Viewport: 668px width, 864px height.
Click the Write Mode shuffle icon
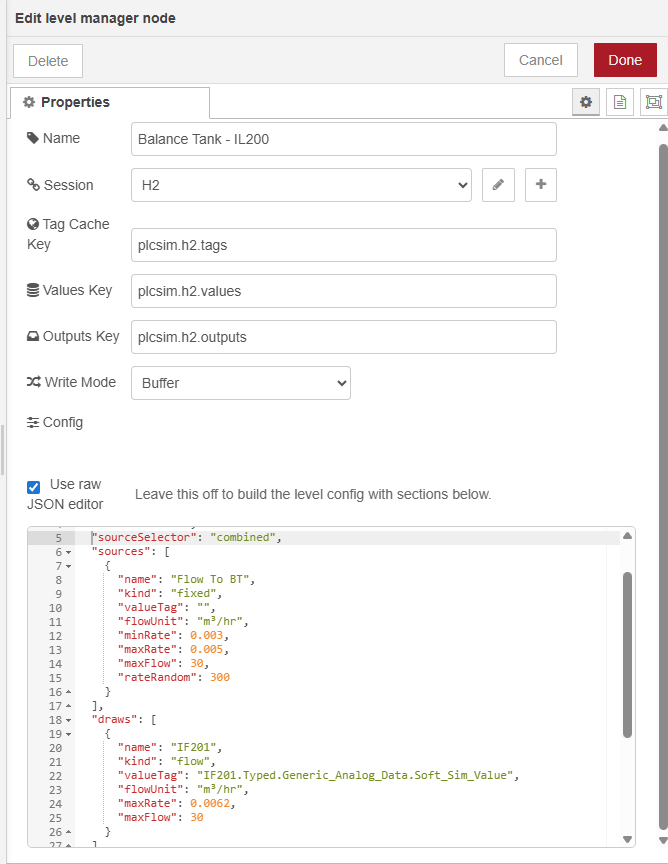[34, 382]
